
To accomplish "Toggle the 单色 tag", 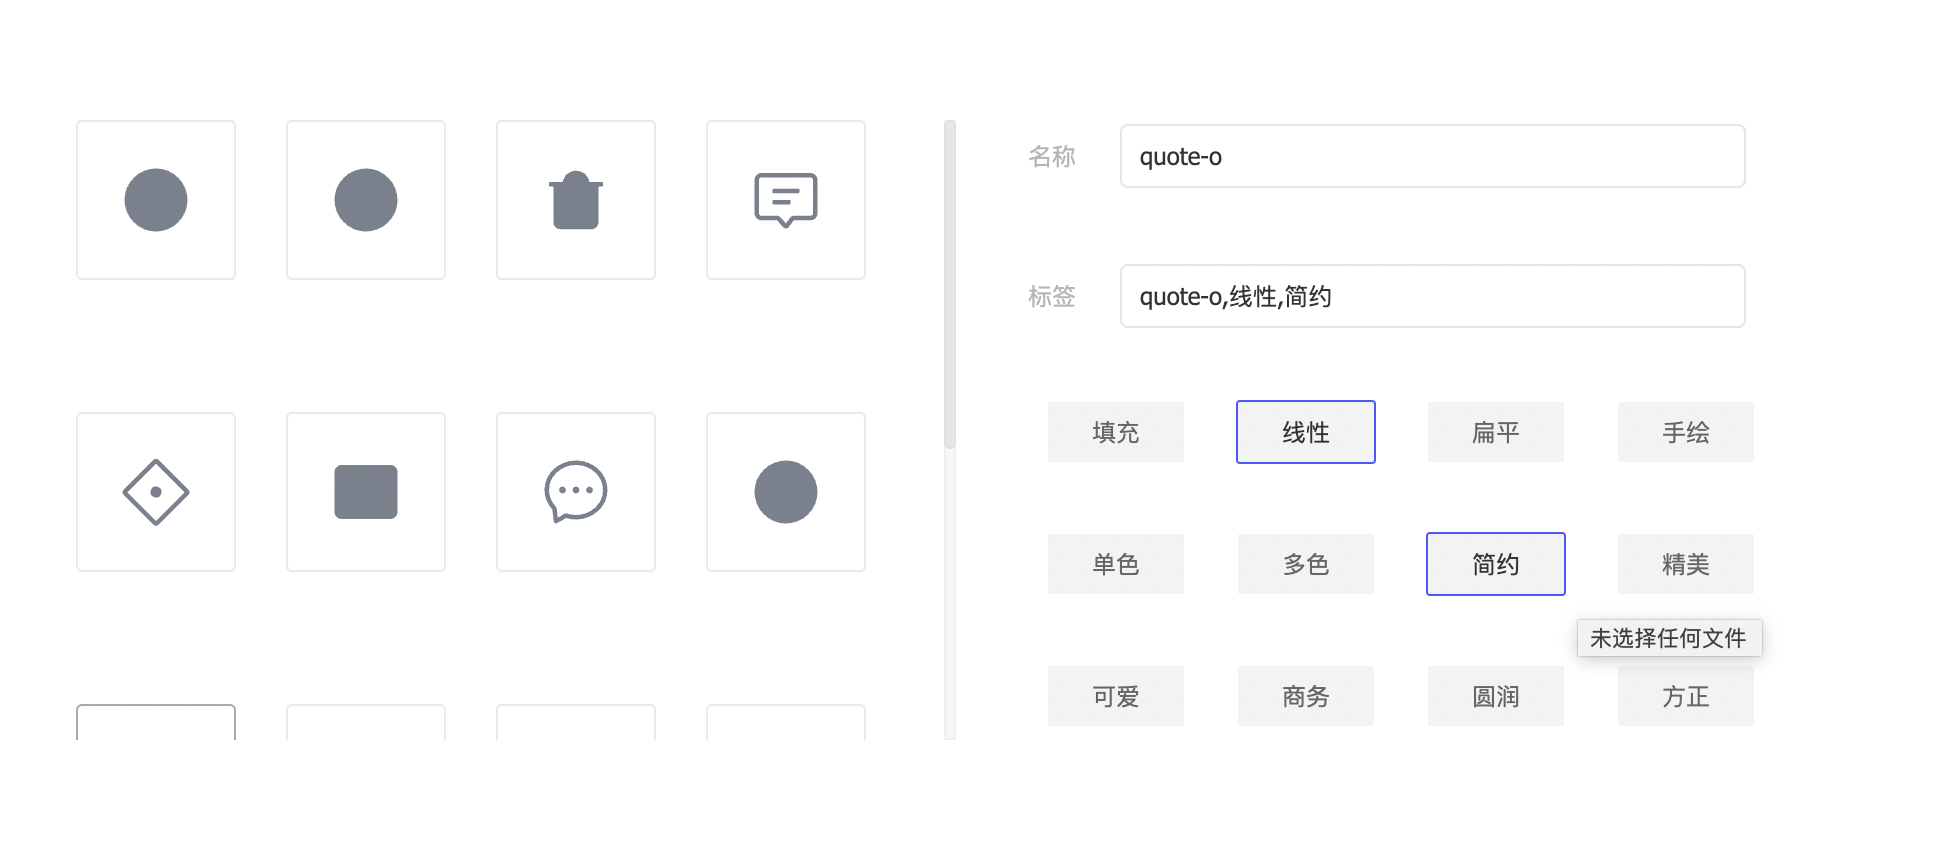I will (x=1116, y=564).
